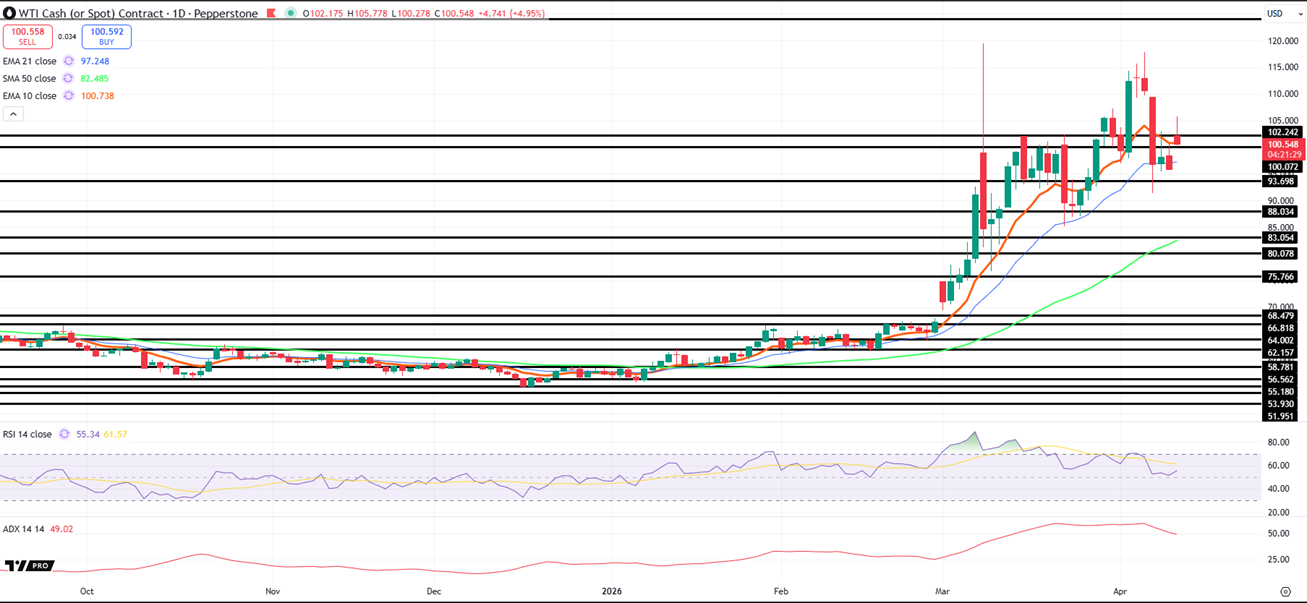Open the USD currency dropdown
The height and width of the screenshot is (603, 1307).
[1285, 13]
